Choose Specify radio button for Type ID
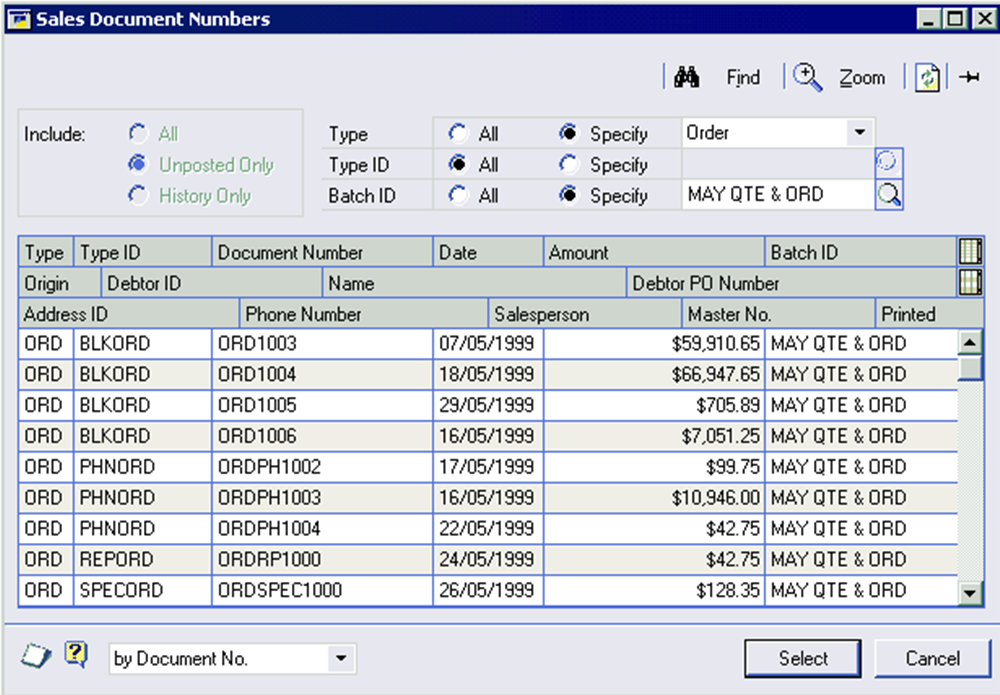This screenshot has height=695, width=1000. tap(569, 164)
